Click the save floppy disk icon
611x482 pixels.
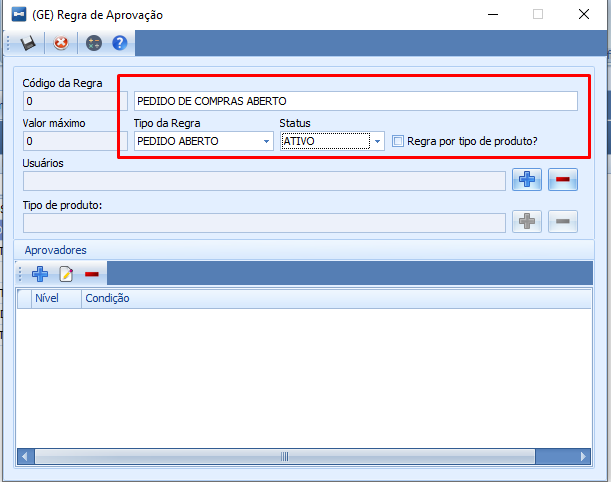[28, 43]
